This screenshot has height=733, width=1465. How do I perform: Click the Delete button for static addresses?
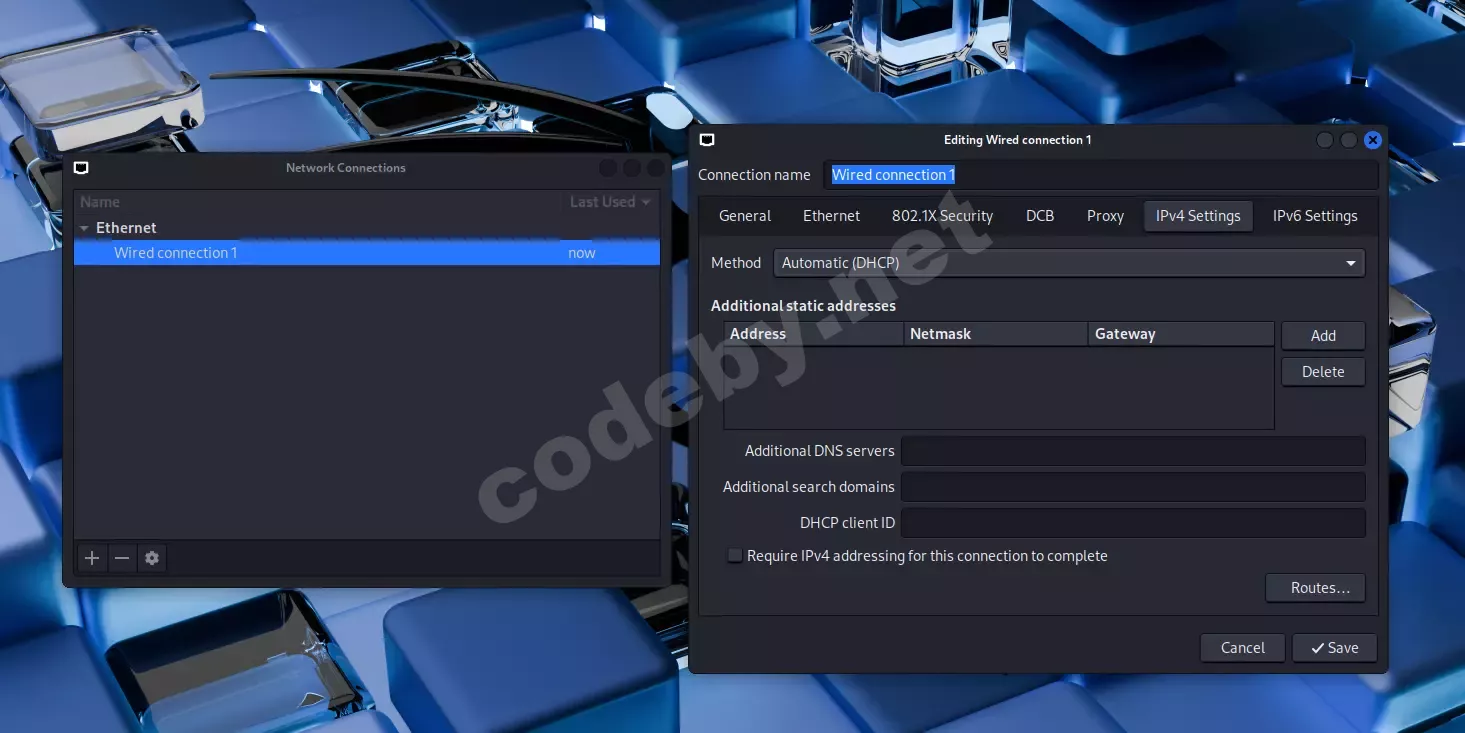(x=1323, y=372)
